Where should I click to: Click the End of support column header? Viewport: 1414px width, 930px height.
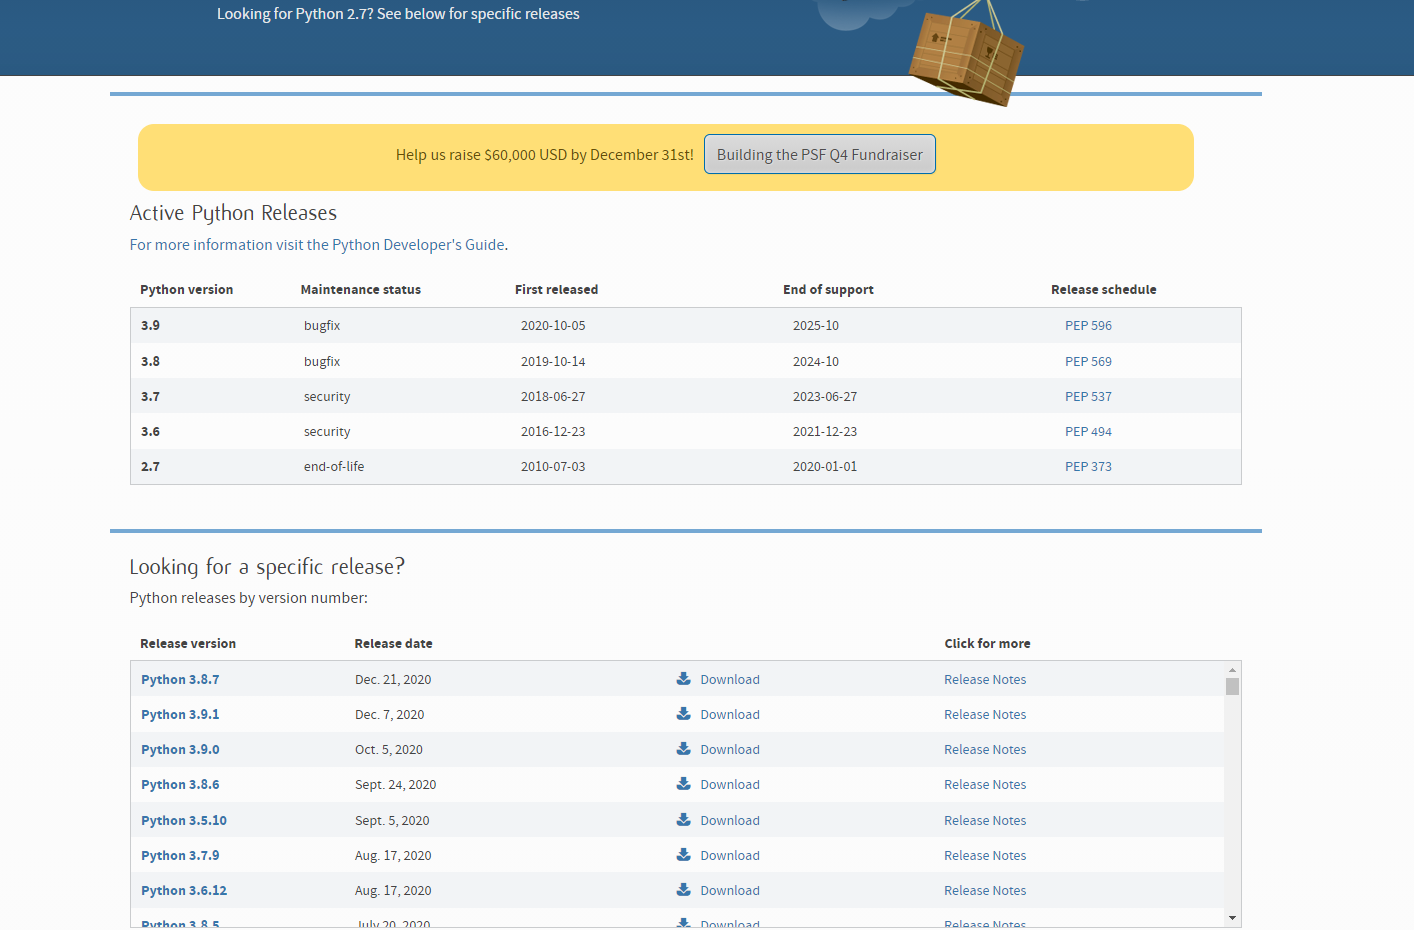[828, 290]
